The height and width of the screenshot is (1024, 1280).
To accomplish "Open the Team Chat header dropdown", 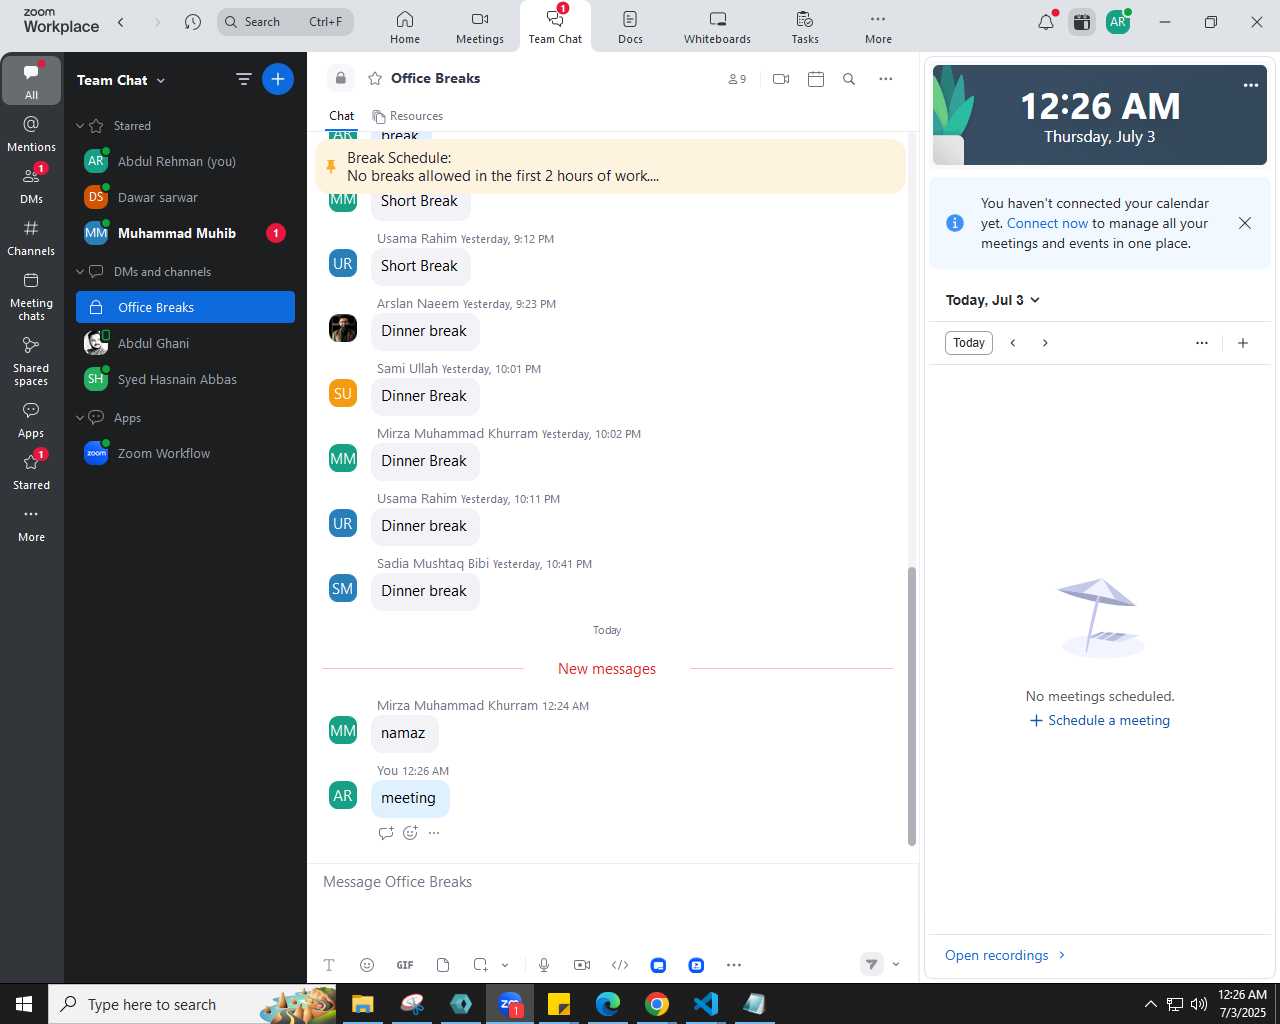I will tap(160, 80).
